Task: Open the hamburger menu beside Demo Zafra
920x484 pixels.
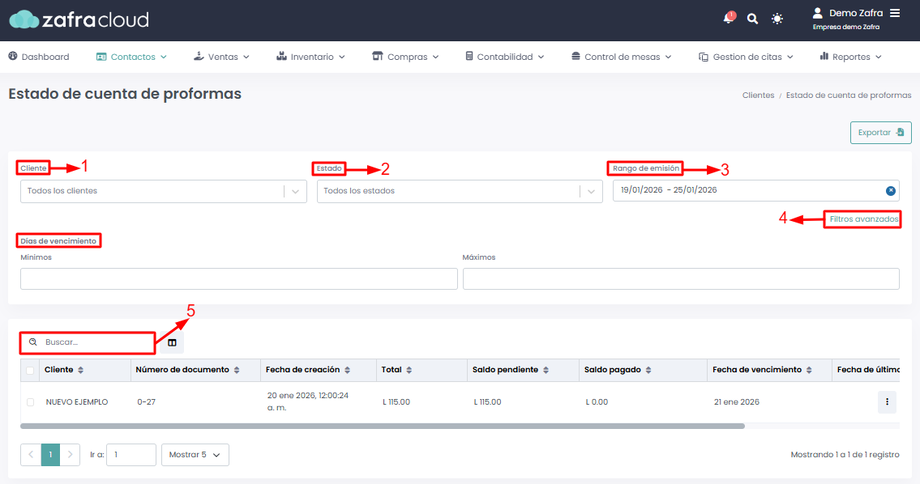Action: [895, 13]
